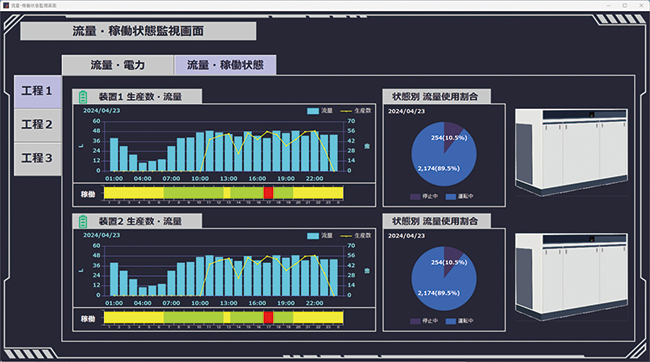Click the green battery icon beside 装置1
The width and height of the screenshot is (650, 362).
click(x=83, y=97)
